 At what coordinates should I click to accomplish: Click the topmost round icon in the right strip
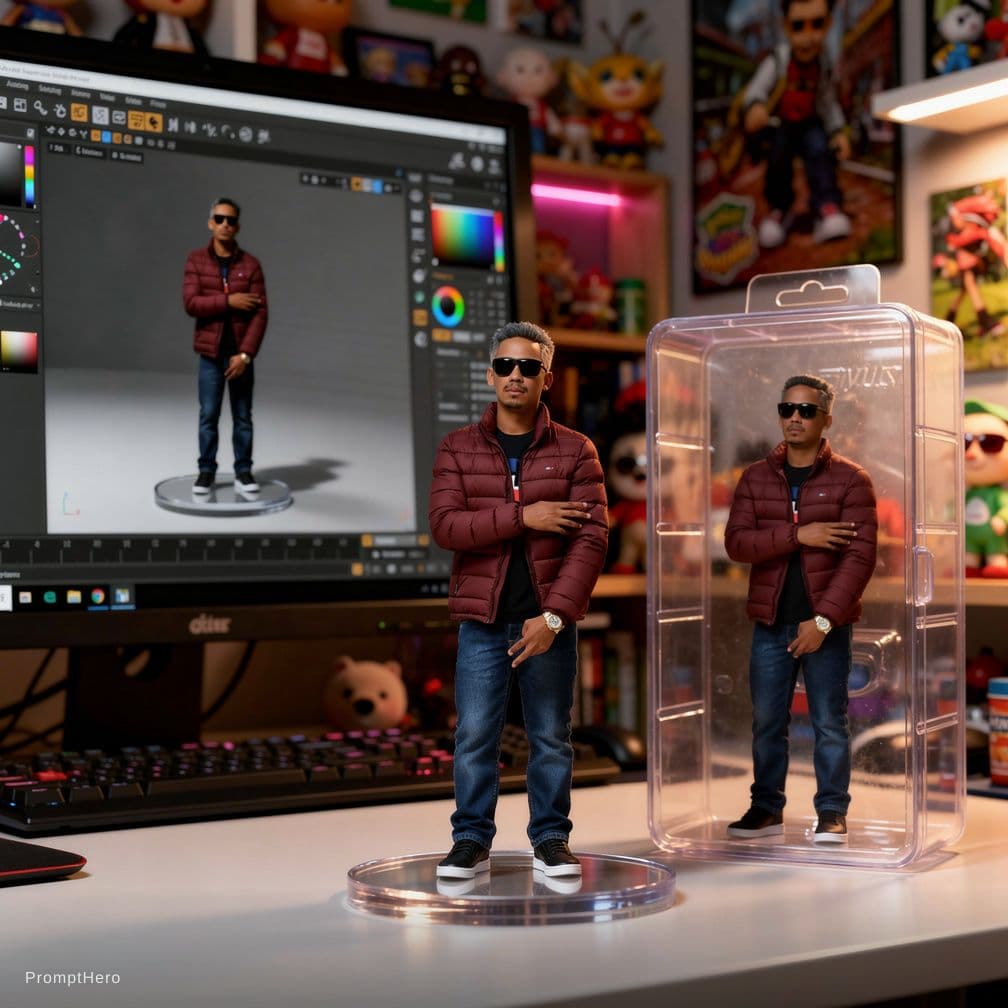pyautogui.click(x=416, y=196)
